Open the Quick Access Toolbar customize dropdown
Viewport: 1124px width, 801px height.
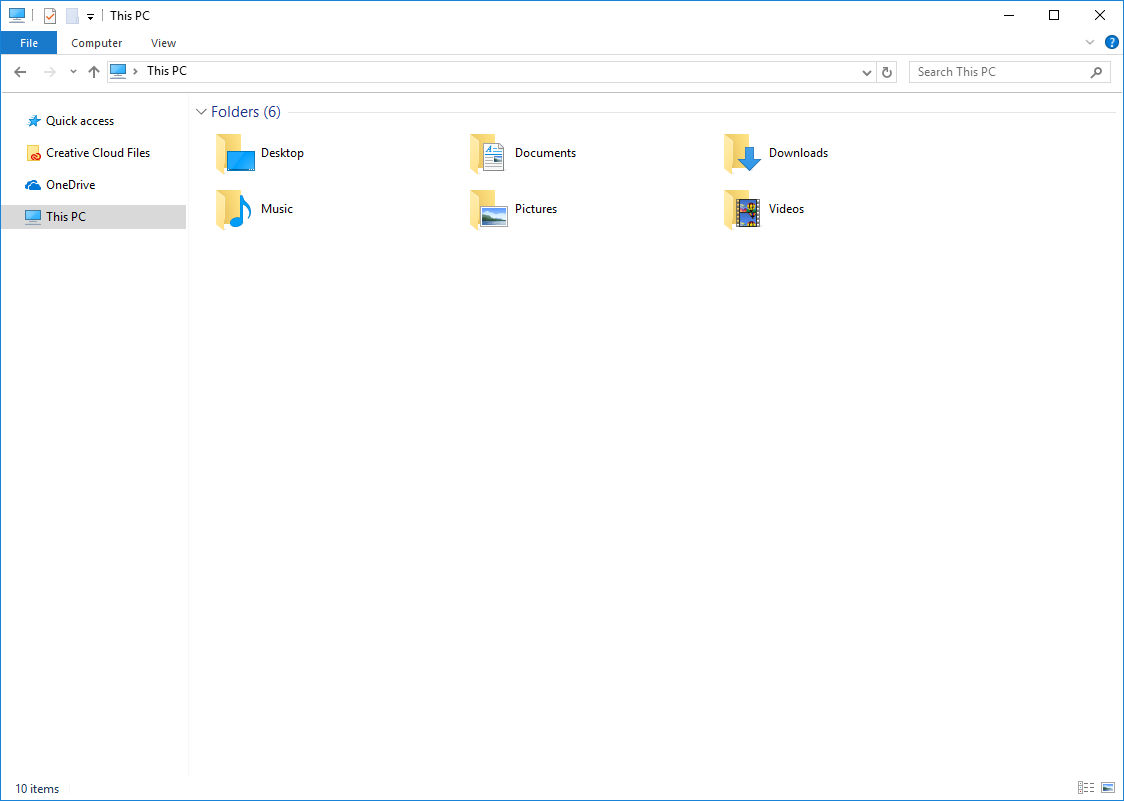[x=90, y=17]
